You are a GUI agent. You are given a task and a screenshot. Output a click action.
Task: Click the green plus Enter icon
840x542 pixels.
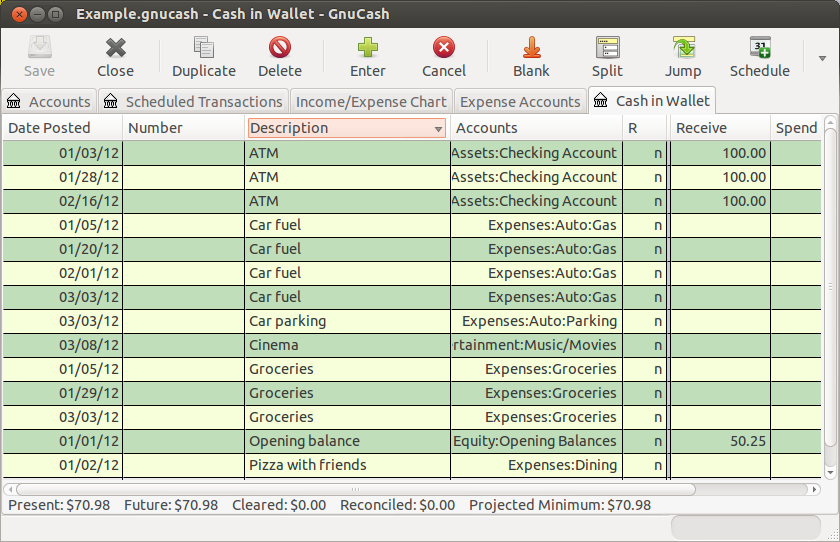coord(368,47)
